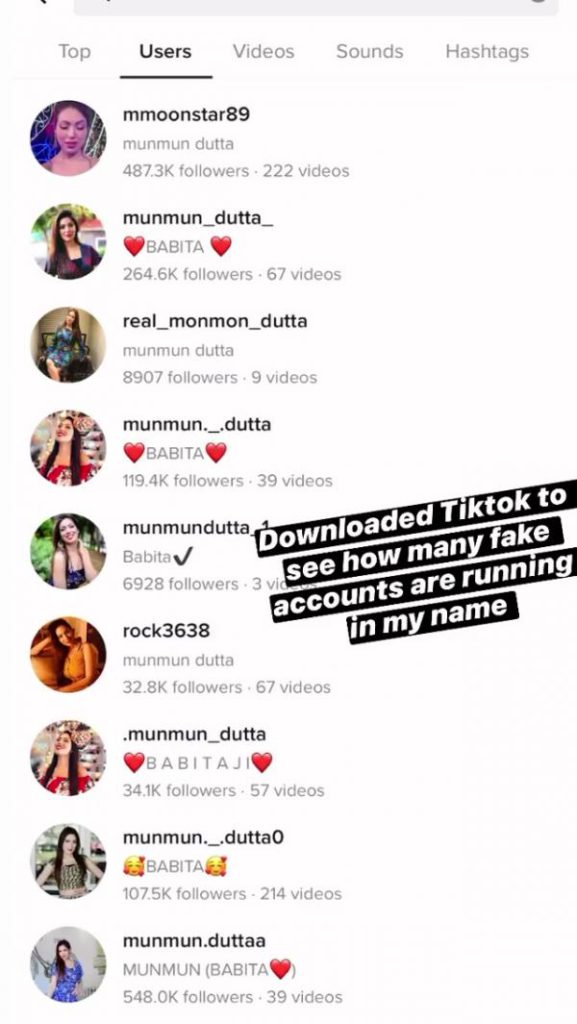Select the Users tab

click(165, 52)
